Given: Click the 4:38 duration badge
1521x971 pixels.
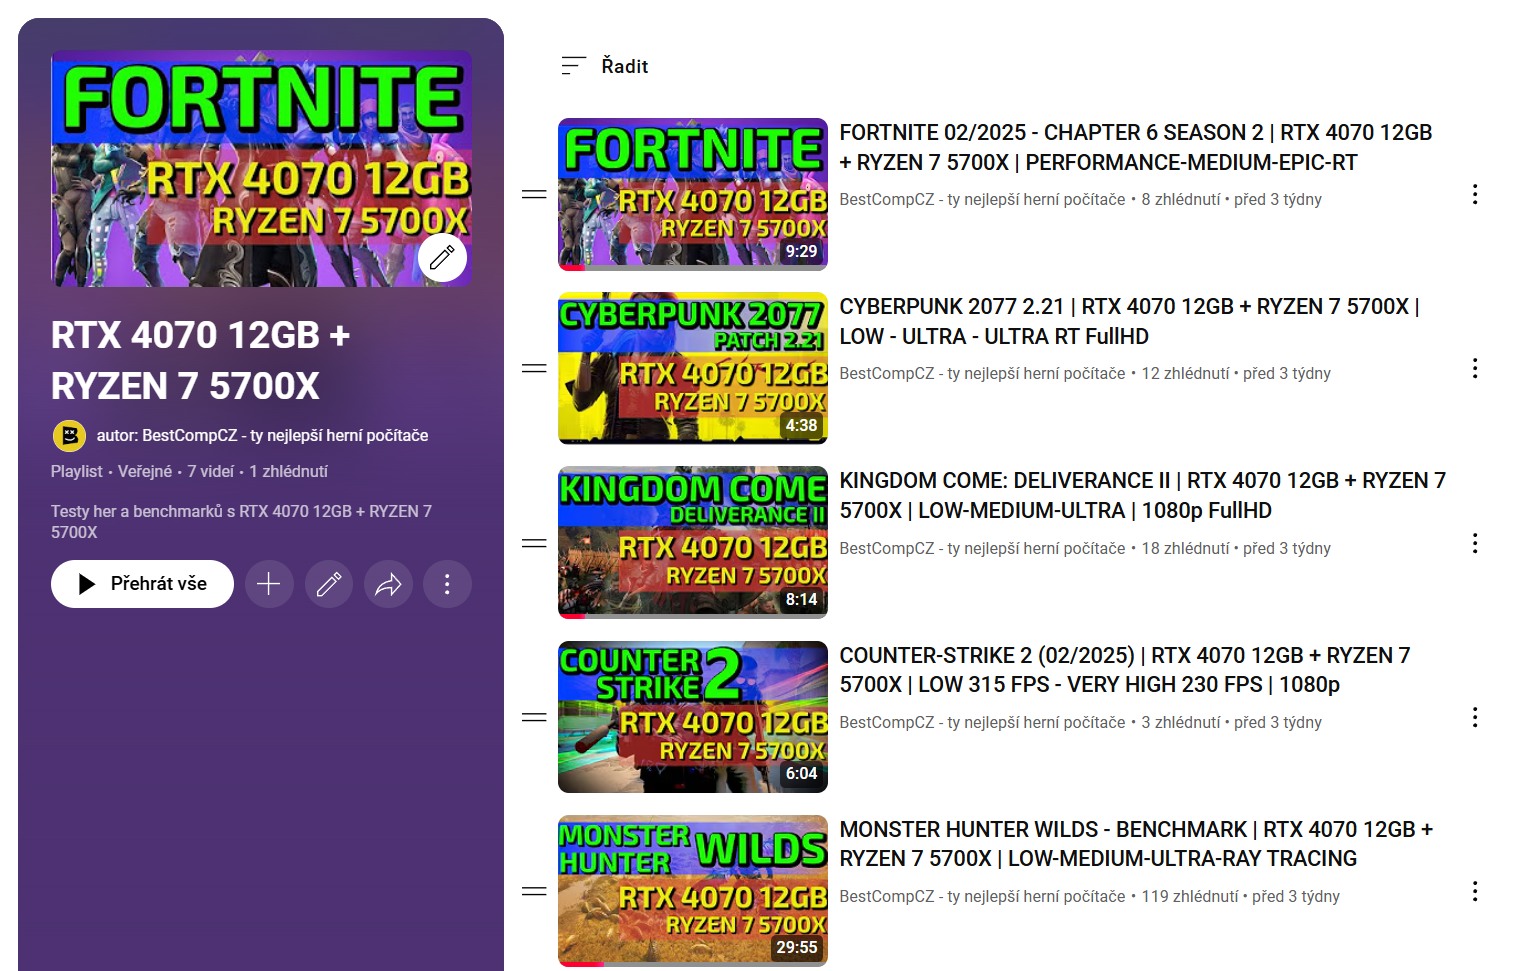Looking at the screenshot, I should point(801,425).
